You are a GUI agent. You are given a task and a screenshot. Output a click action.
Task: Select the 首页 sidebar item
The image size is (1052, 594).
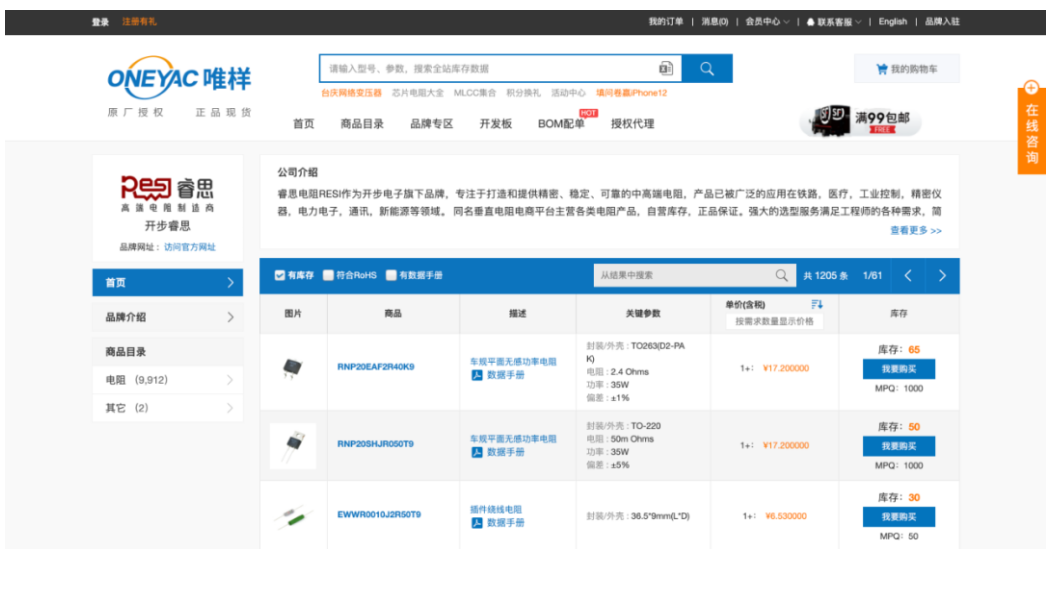tap(168, 283)
